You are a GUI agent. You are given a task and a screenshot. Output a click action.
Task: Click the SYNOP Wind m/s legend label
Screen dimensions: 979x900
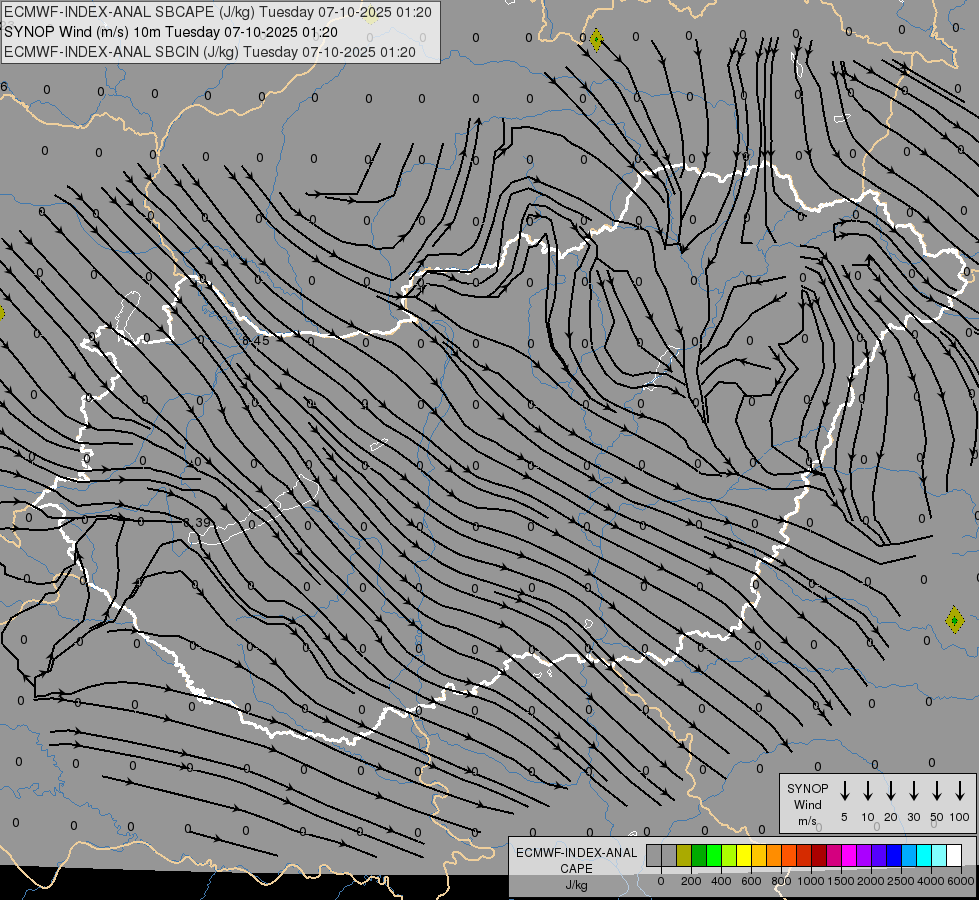[807, 804]
